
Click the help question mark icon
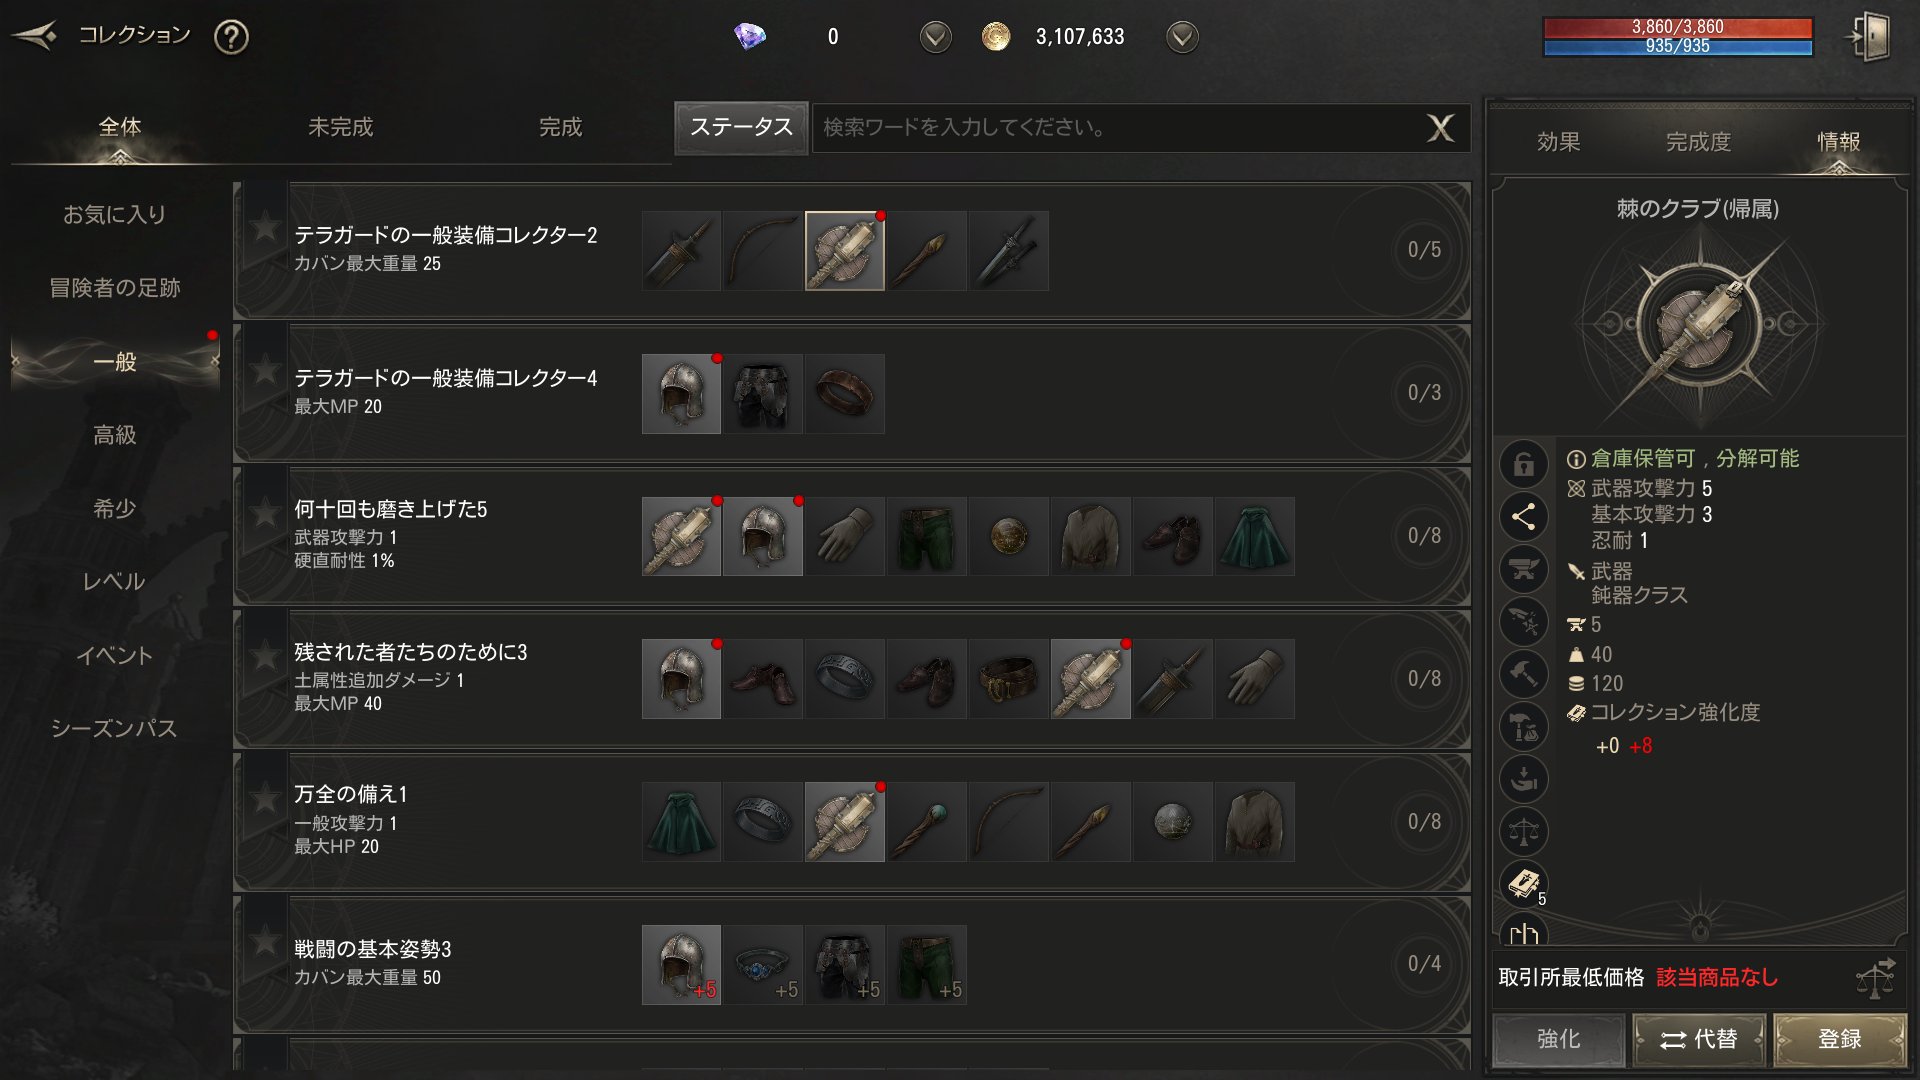[231, 37]
